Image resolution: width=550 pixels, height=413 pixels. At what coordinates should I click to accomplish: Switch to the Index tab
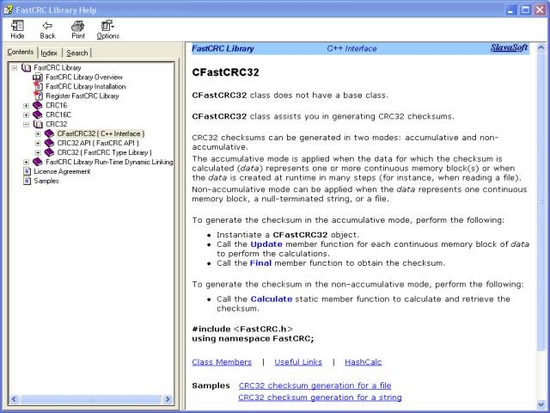click(x=49, y=53)
